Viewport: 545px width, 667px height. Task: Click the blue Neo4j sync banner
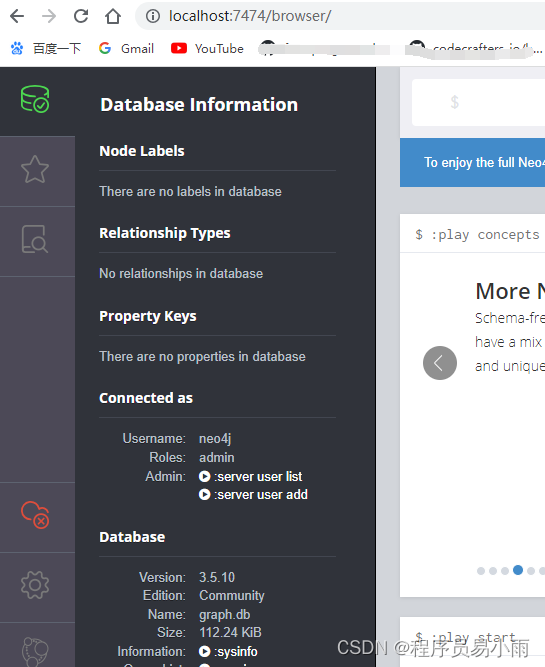click(x=472, y=162)
